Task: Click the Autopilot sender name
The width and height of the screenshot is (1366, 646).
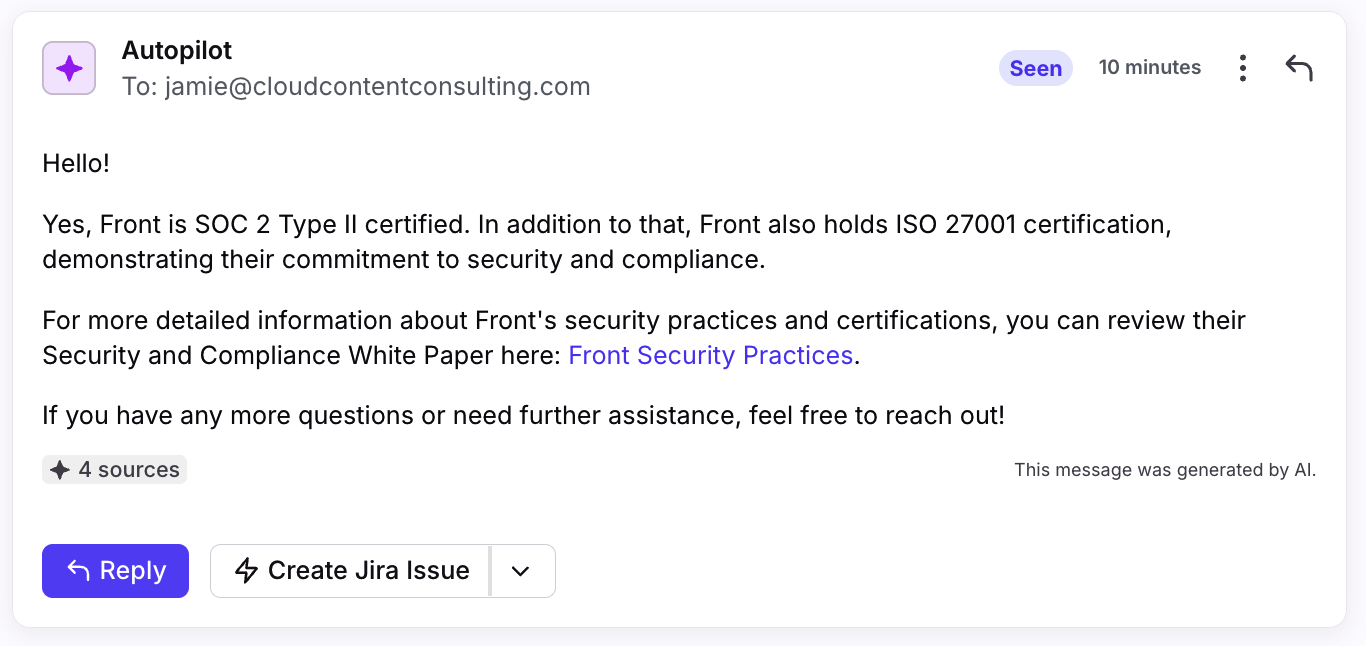Action: click(177, 49)
